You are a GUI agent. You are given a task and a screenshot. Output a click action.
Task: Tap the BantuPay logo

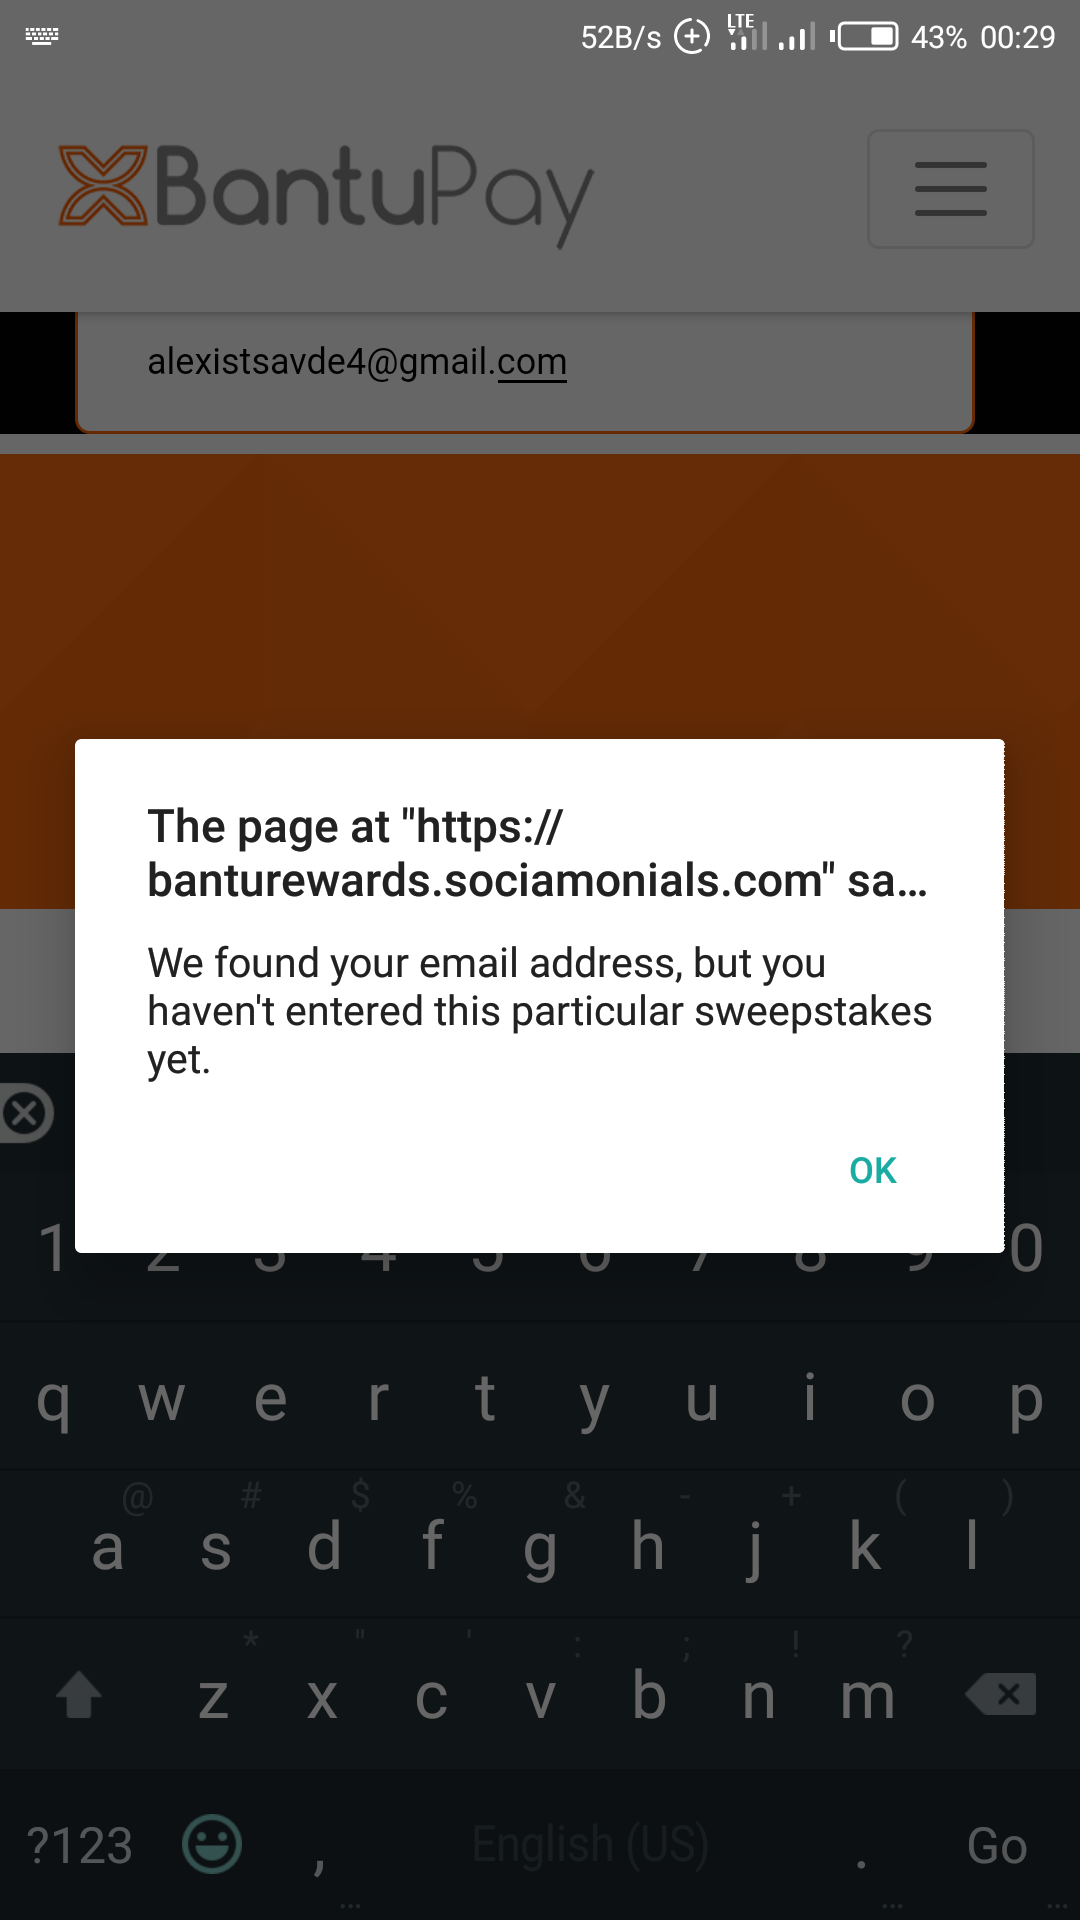click(326, 192)
